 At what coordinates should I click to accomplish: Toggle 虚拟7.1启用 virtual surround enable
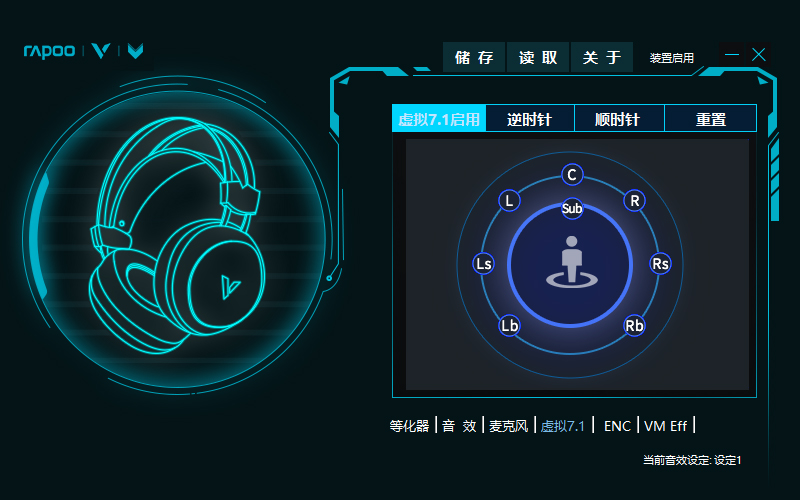(x=439, y=118)
